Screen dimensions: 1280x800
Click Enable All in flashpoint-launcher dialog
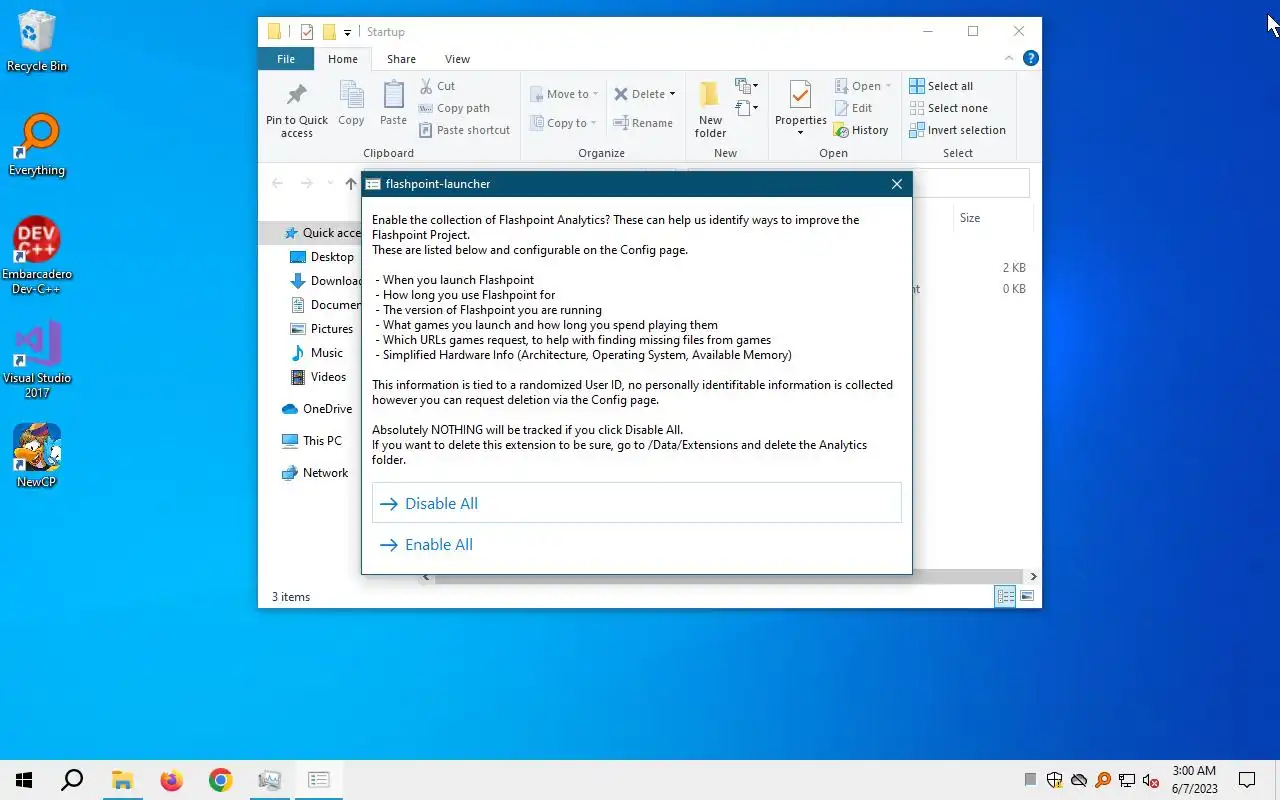[636, 544]
